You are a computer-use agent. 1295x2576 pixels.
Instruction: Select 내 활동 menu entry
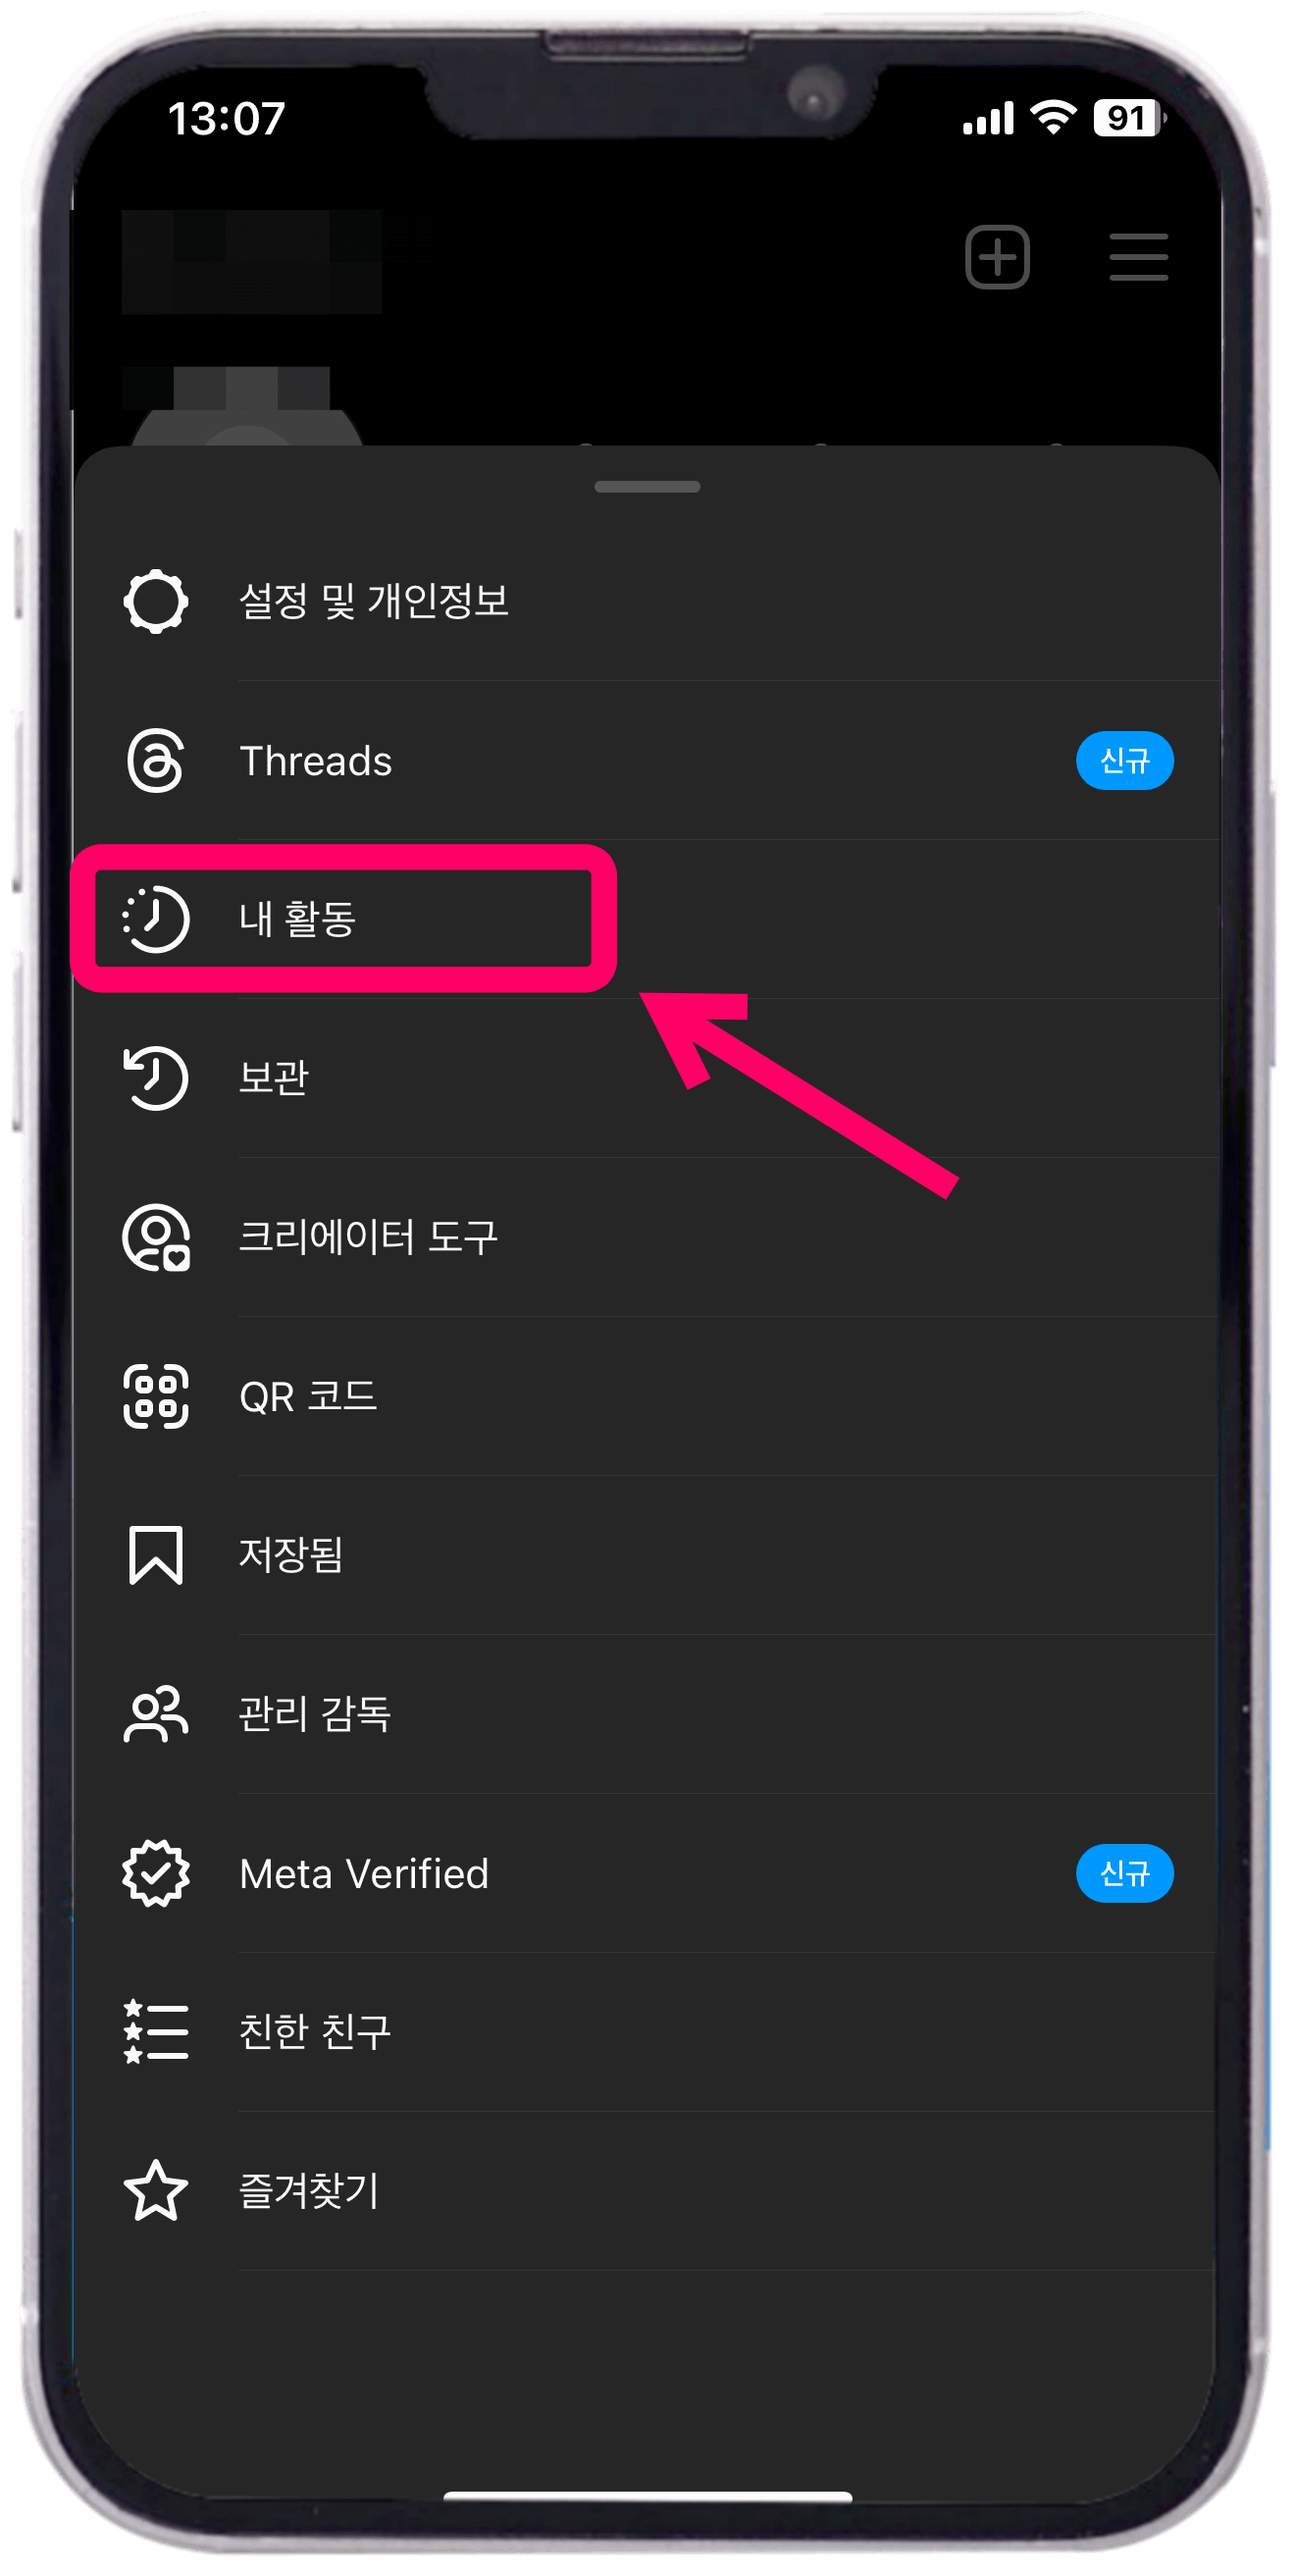(x=645, y=919)
